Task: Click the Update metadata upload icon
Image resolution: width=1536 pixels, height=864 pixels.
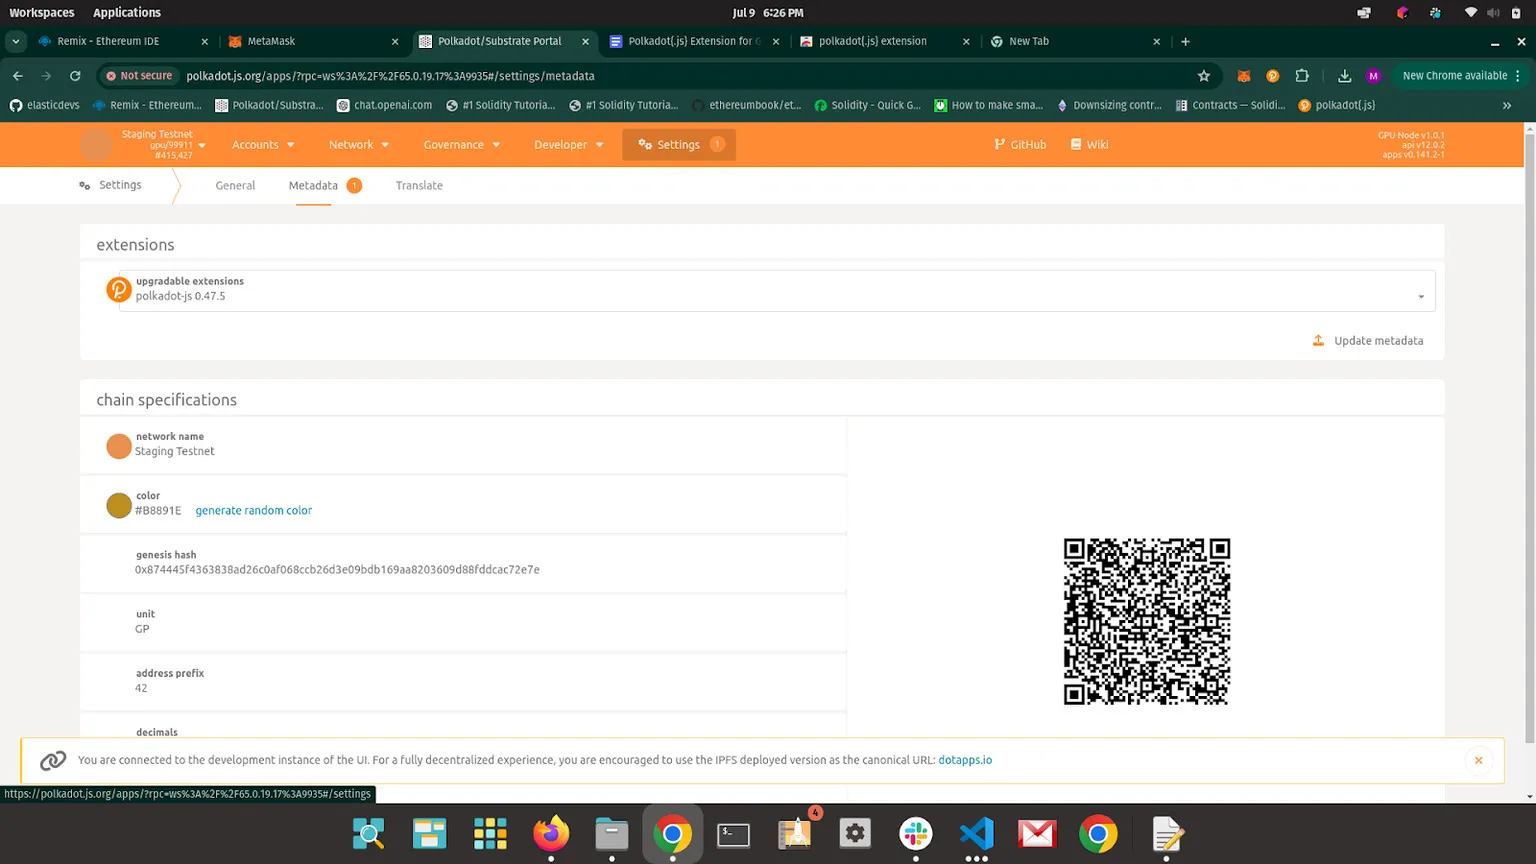Action: click(x=1319, y=340)
